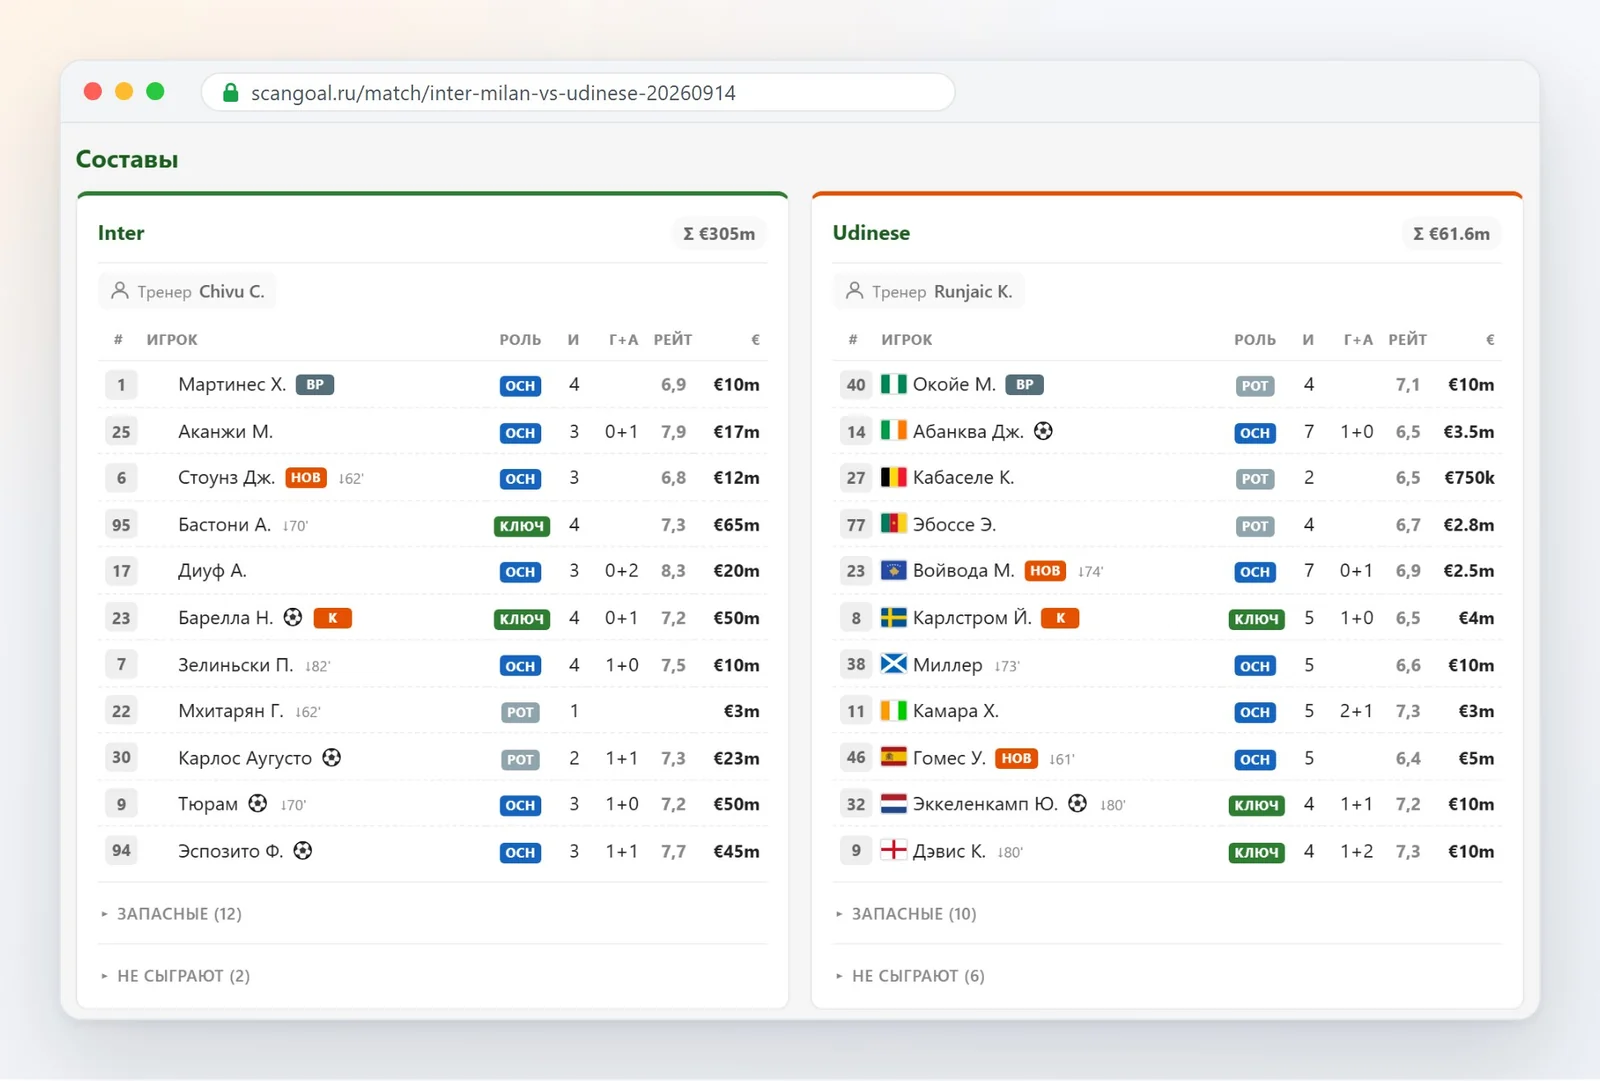
Task: Open the Inter team heading
Action: pos(121,233)
